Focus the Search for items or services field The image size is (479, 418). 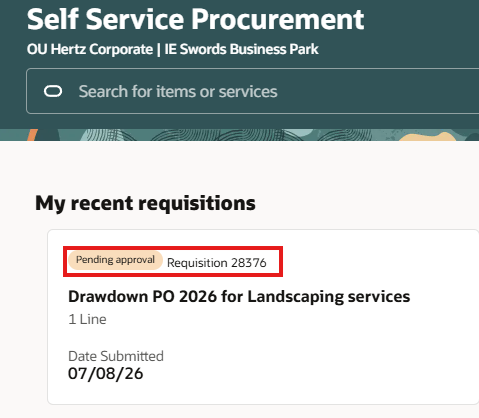point(252,91)
